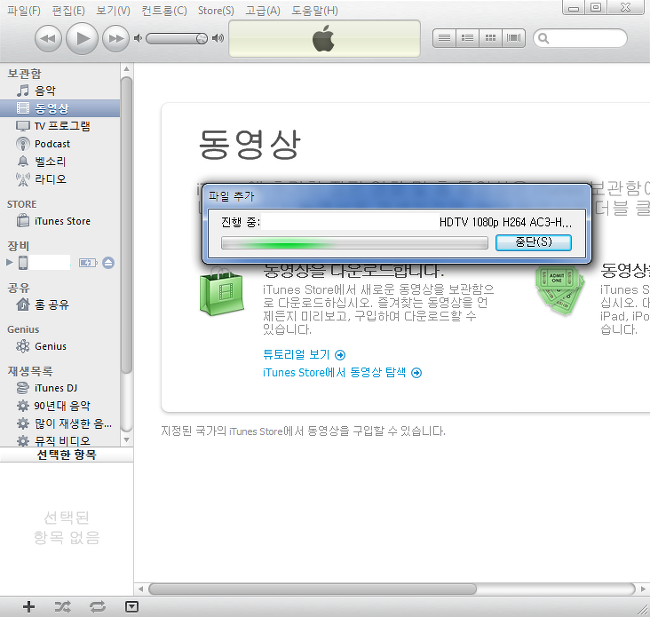Viewport: 650px width, 617px height.
Task: Open the 고급(A) menu
Action: tap(262, 10)
